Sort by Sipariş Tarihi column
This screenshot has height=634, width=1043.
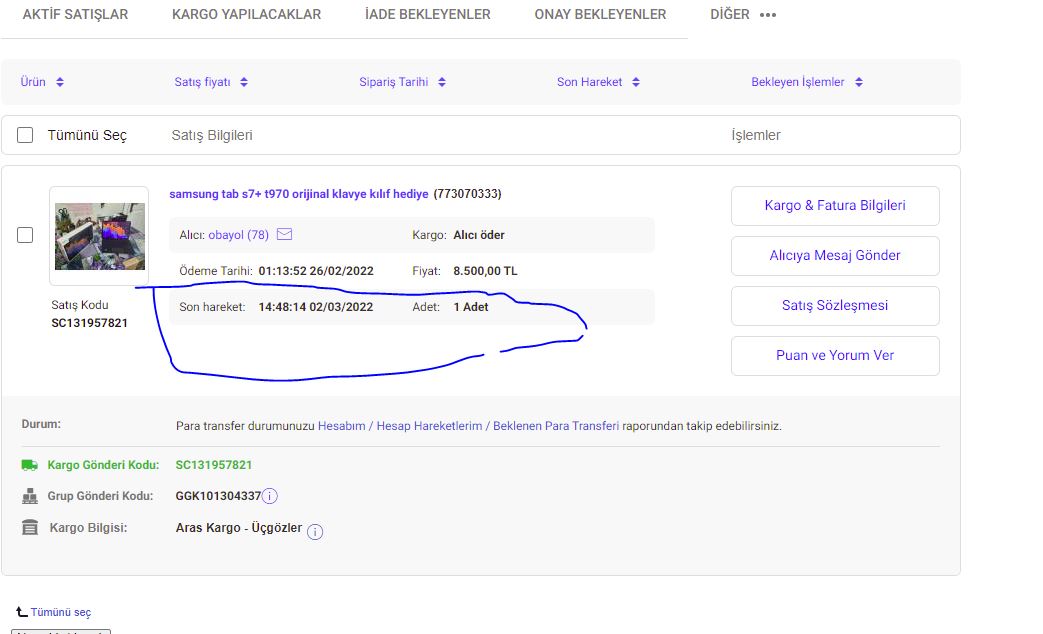(x=402, y=82)
